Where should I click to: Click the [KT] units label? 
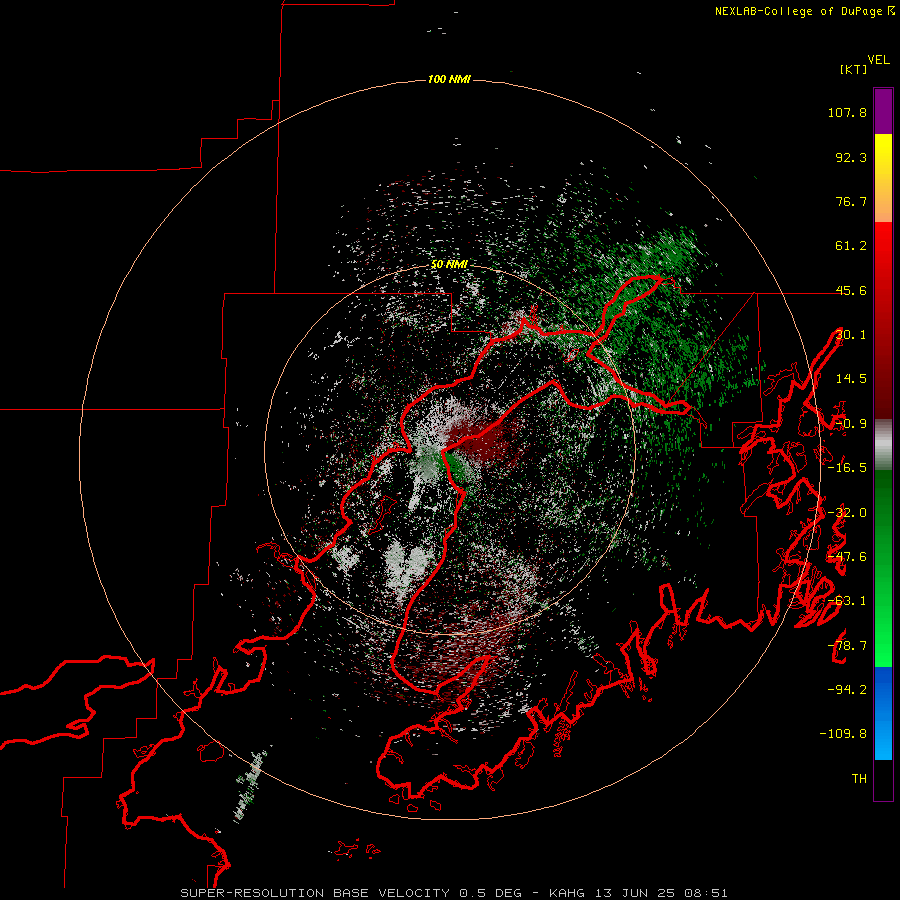coord(854,69)
